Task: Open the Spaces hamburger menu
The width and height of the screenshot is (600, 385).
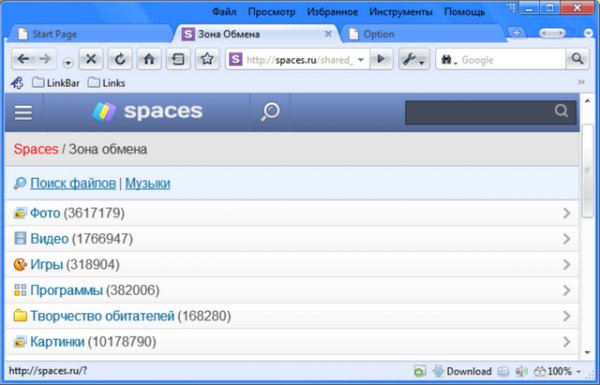Action: coord(23,113)
